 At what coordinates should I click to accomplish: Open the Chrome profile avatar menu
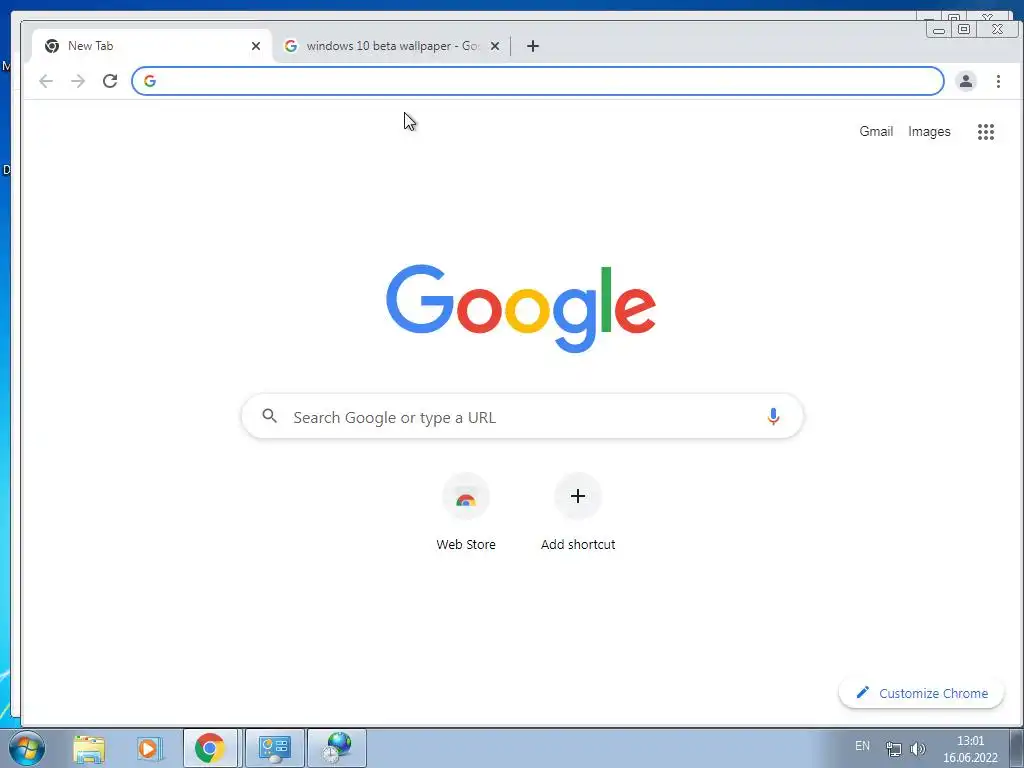pyautogui.click(x=965, y=81)
